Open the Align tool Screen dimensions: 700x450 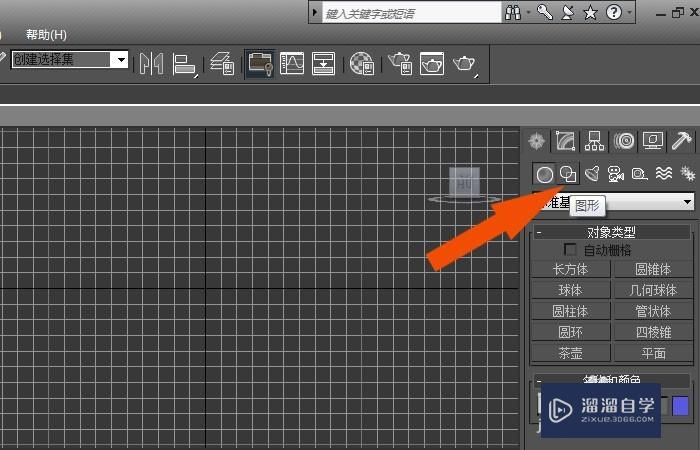pyautogui.click(x=184, y=64)
